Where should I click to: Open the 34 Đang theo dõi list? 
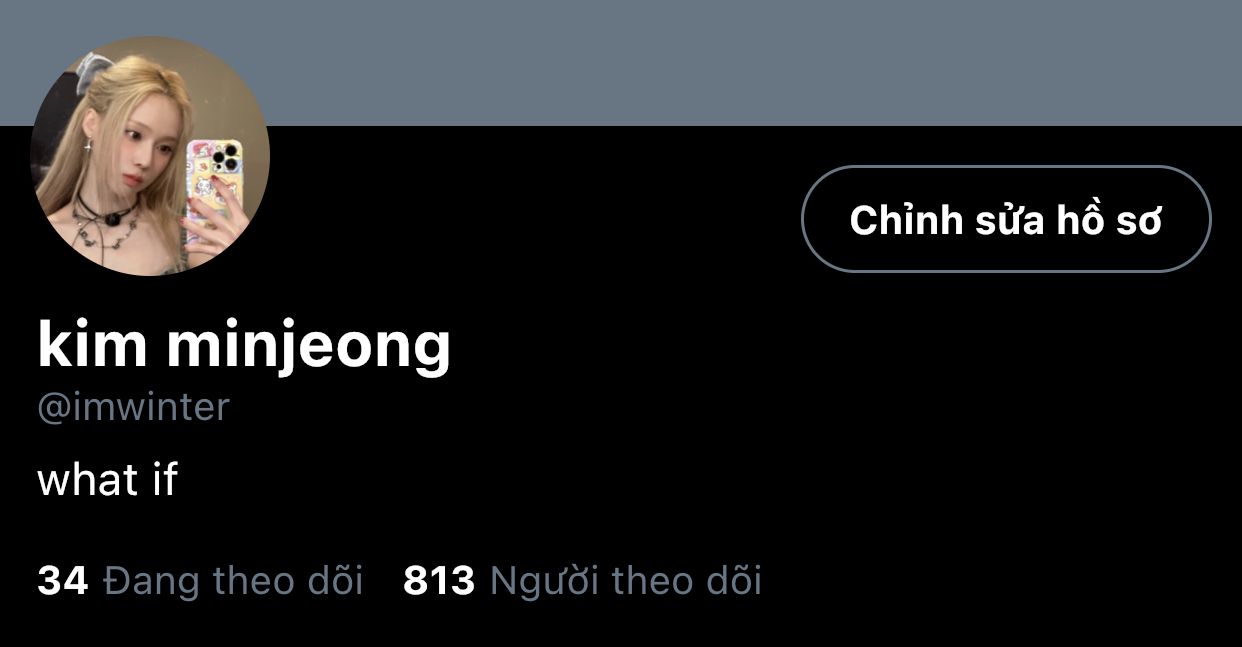200,580
